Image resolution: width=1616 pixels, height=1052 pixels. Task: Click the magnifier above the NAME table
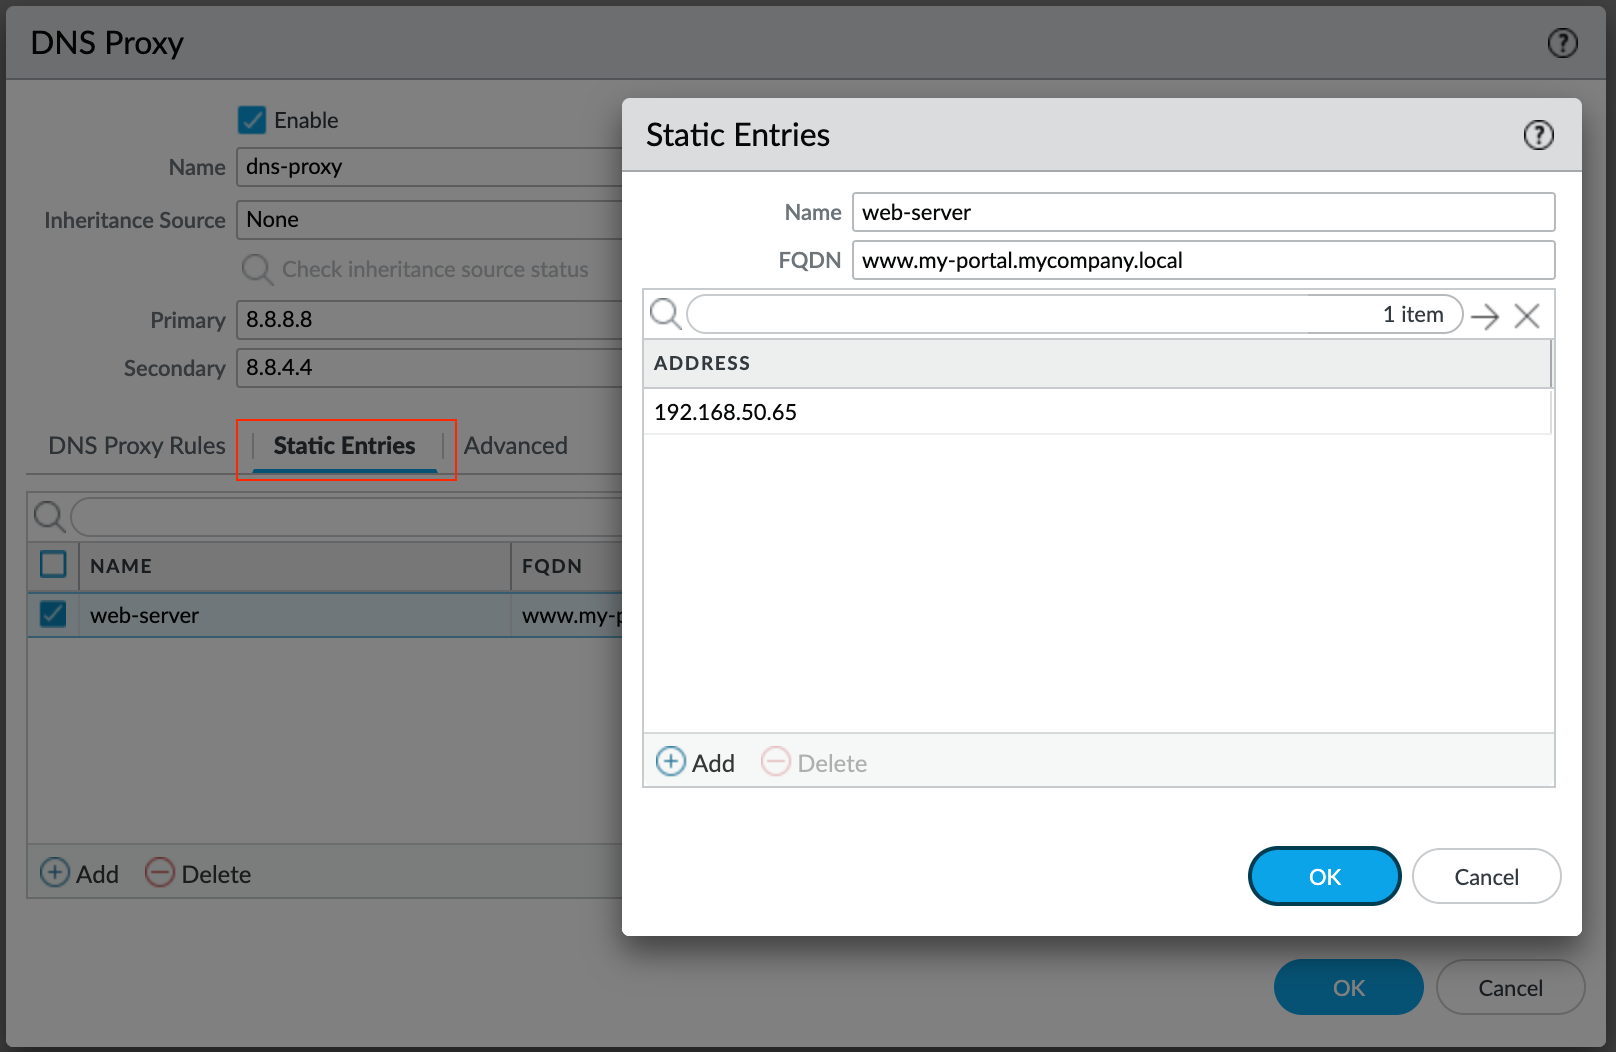tap(49, 516)
